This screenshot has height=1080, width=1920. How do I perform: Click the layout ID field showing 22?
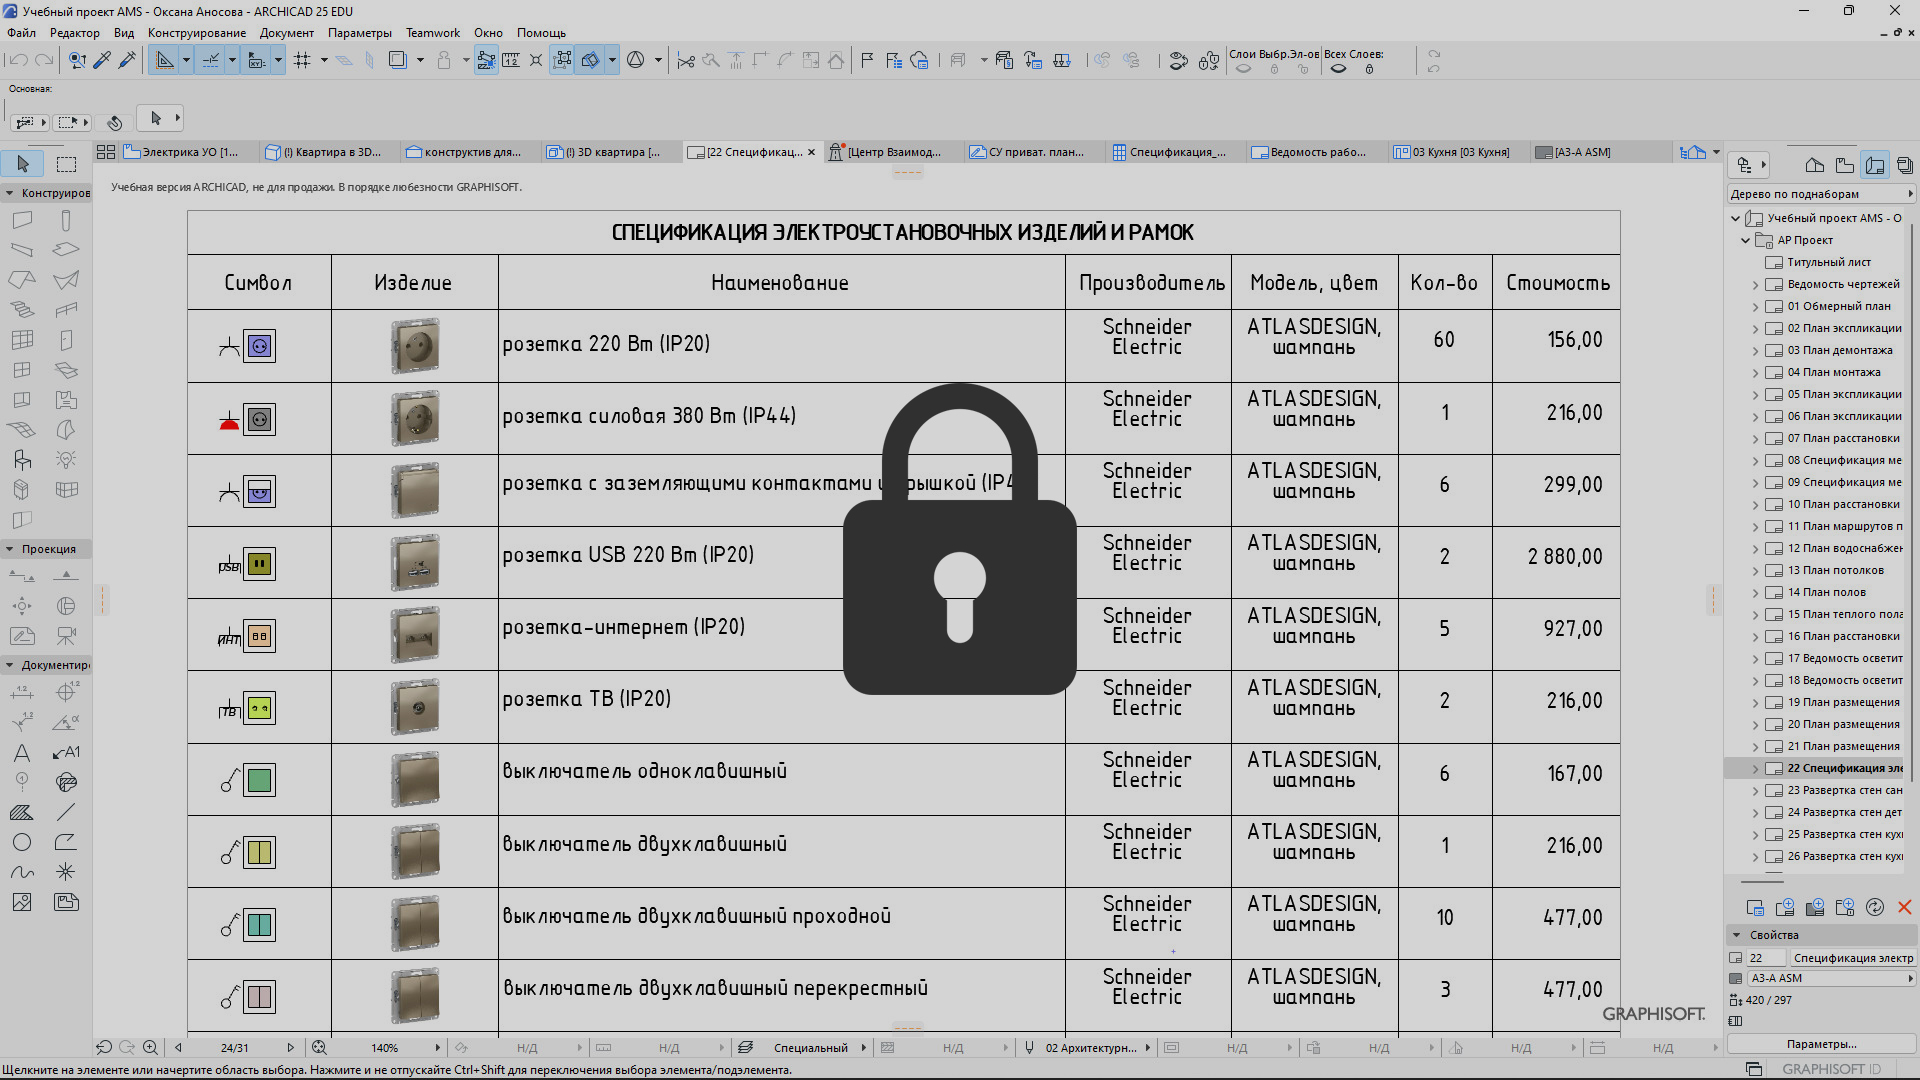(1765, 958)
